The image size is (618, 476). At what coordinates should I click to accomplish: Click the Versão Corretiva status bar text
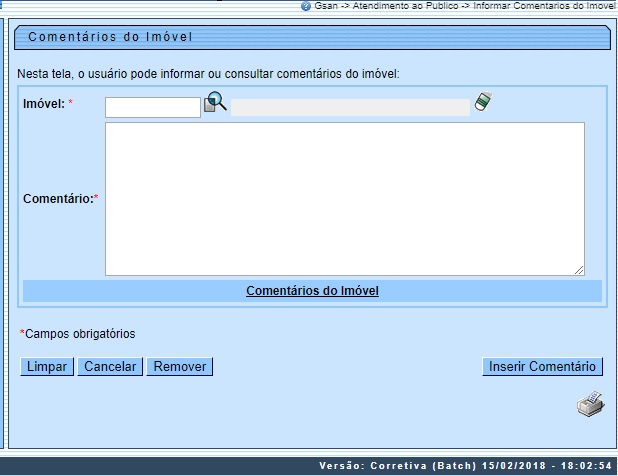pos(465,466)
